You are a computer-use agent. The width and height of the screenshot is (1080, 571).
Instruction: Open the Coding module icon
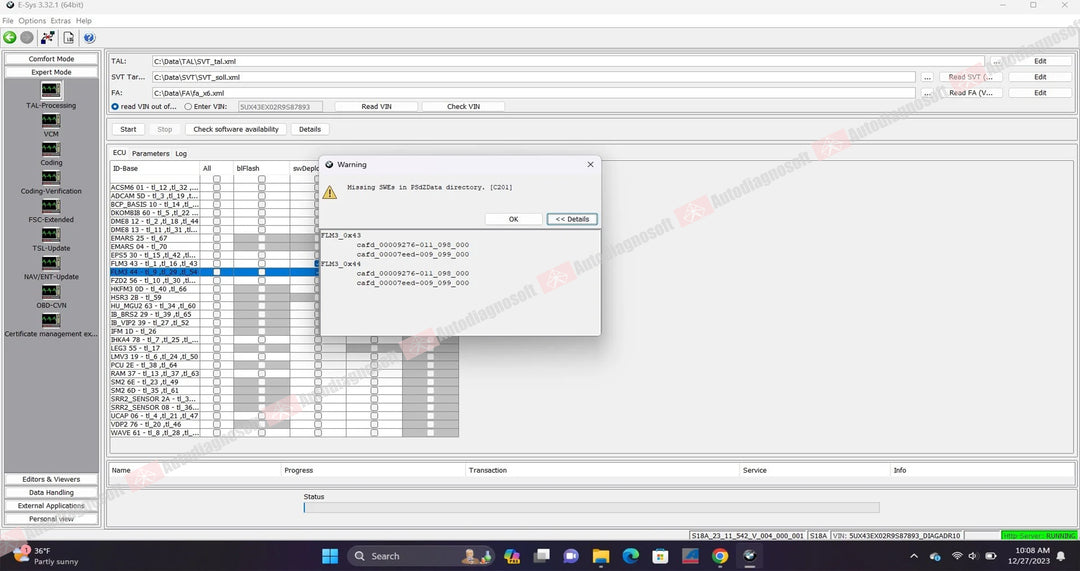pyautogui.click(x=51, y=149)
